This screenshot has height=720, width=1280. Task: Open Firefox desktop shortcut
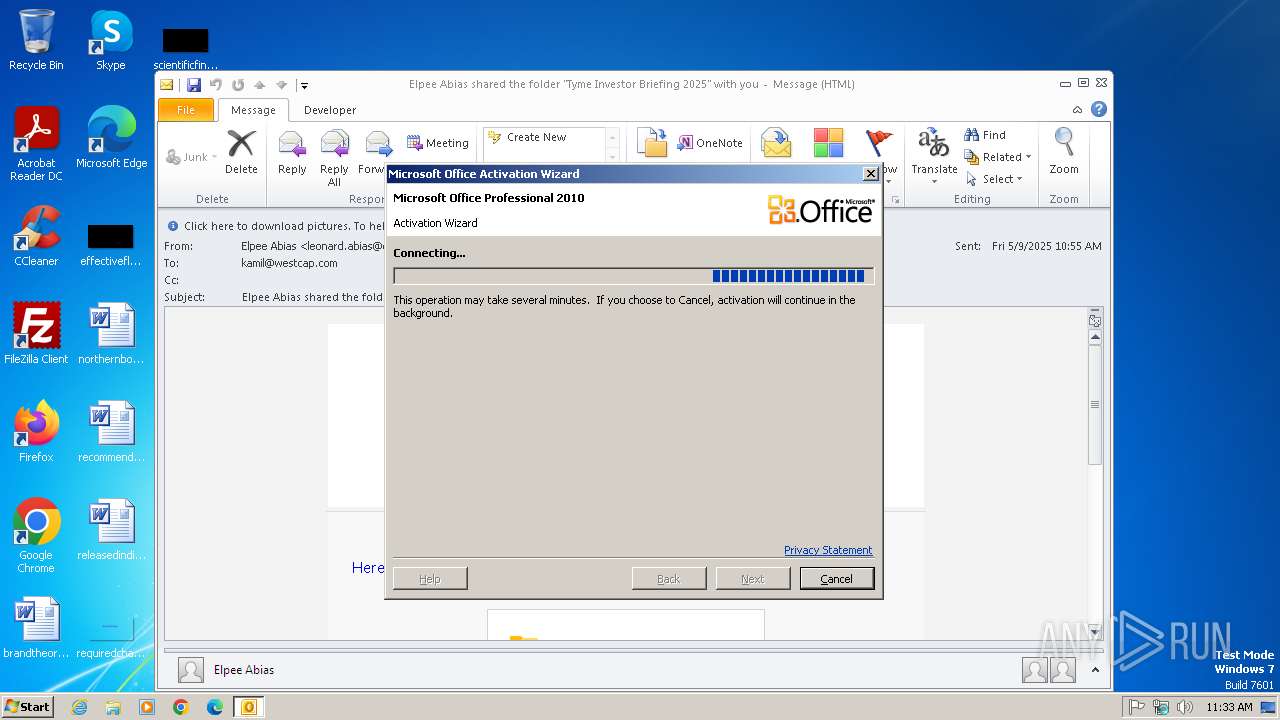(36, 432)
